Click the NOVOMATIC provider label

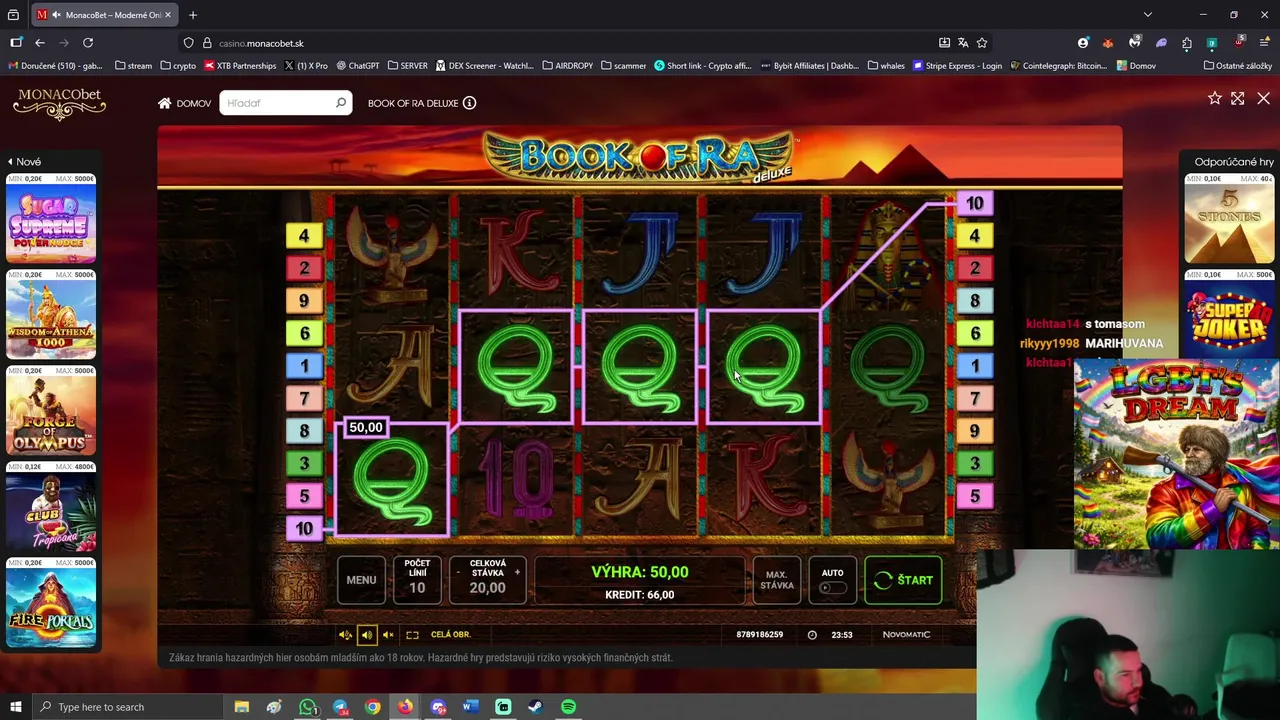click(x=906, y=635)
